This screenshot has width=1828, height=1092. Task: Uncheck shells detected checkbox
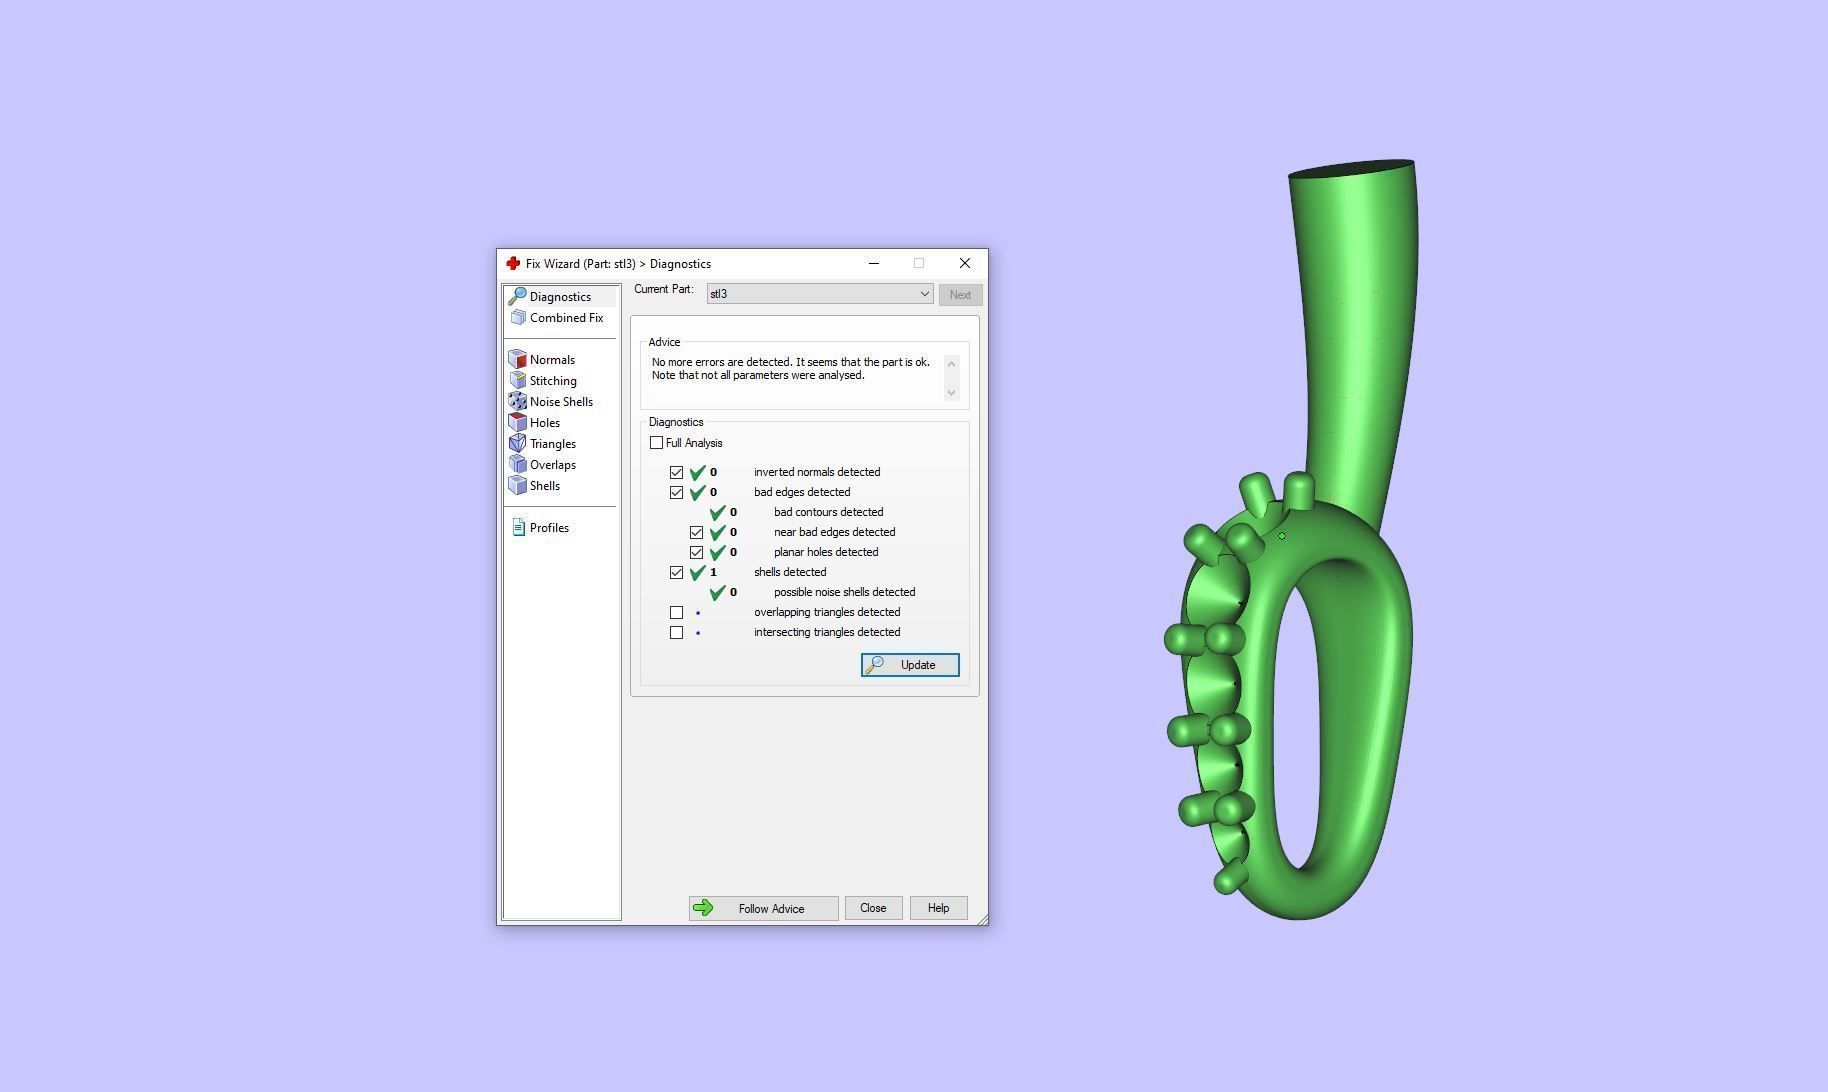(x=676, y=572)
